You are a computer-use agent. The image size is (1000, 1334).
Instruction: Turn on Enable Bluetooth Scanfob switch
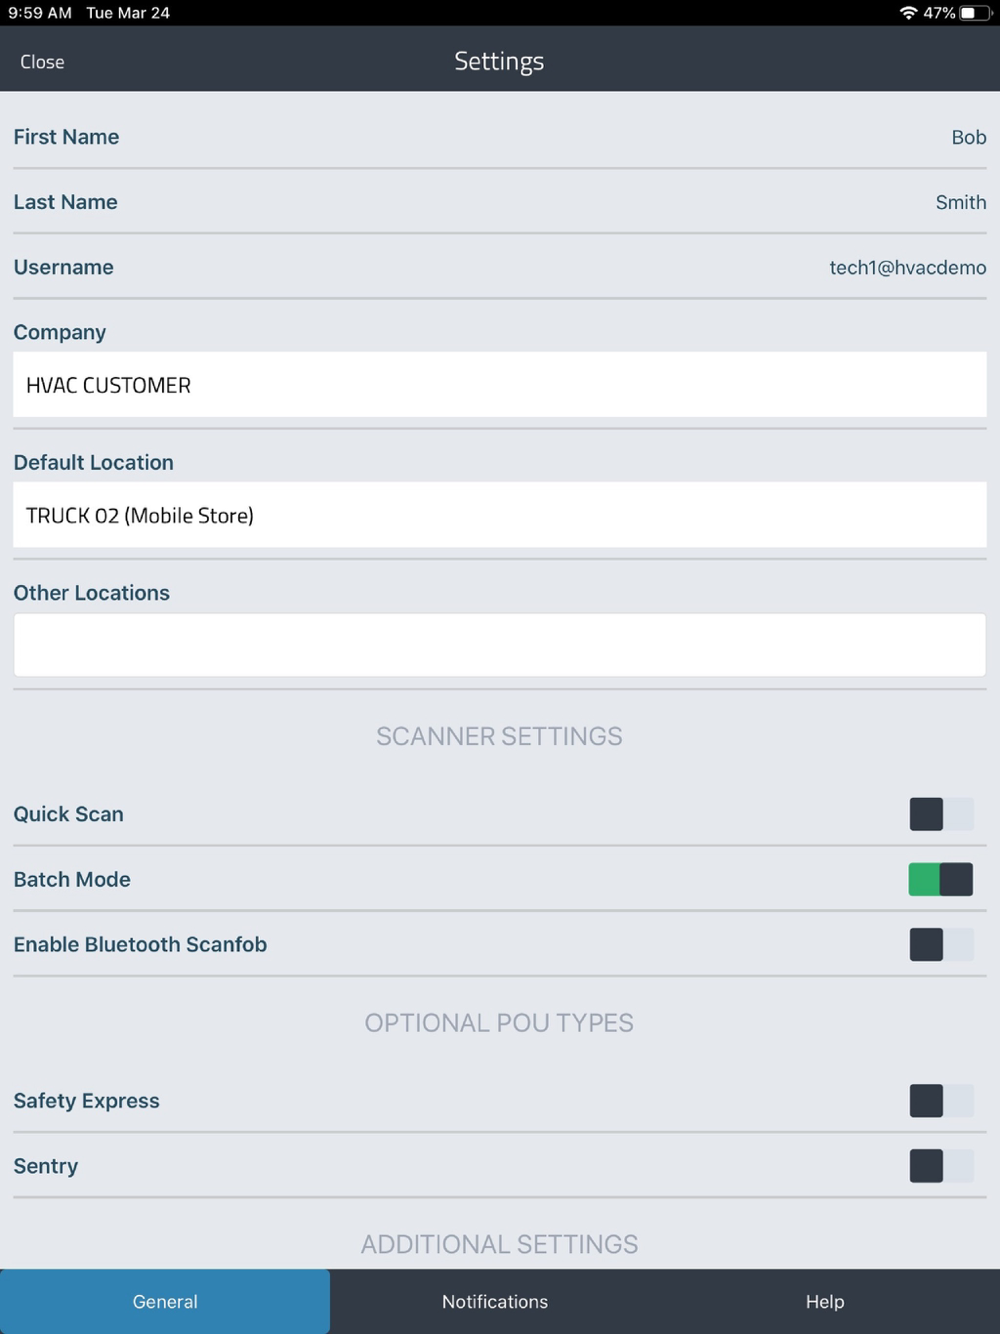tap(940, 944)
